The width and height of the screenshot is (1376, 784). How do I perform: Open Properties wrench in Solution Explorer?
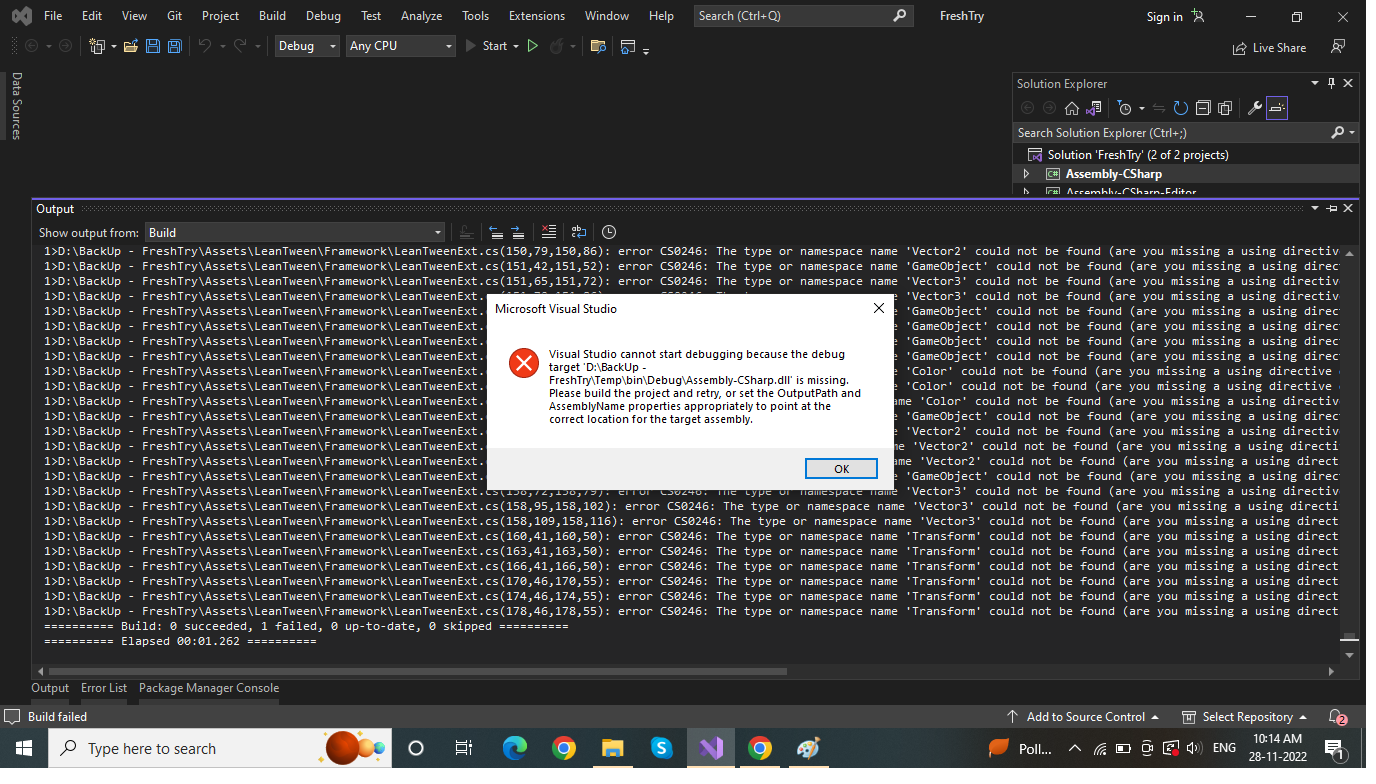click(1254, 108)
